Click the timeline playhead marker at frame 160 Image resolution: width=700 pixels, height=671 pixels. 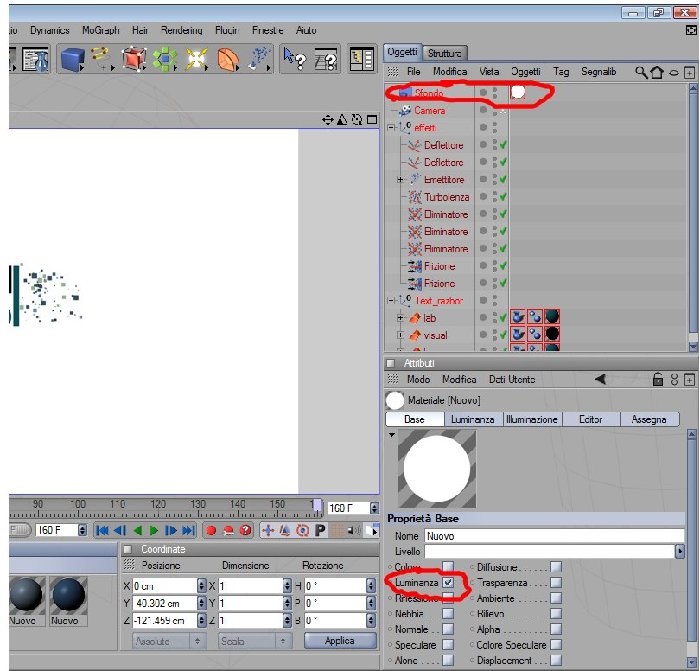tap(317, 505)
